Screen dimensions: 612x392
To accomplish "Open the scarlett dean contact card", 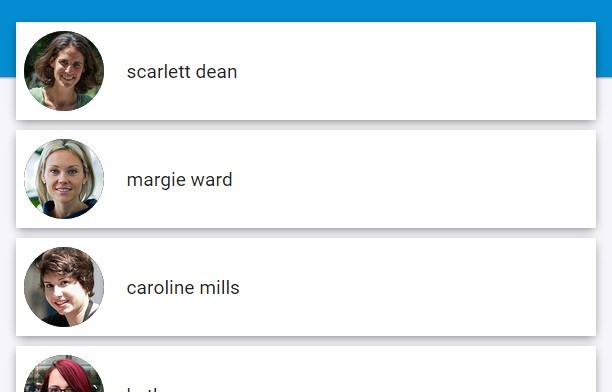I will tap(306, 71).
